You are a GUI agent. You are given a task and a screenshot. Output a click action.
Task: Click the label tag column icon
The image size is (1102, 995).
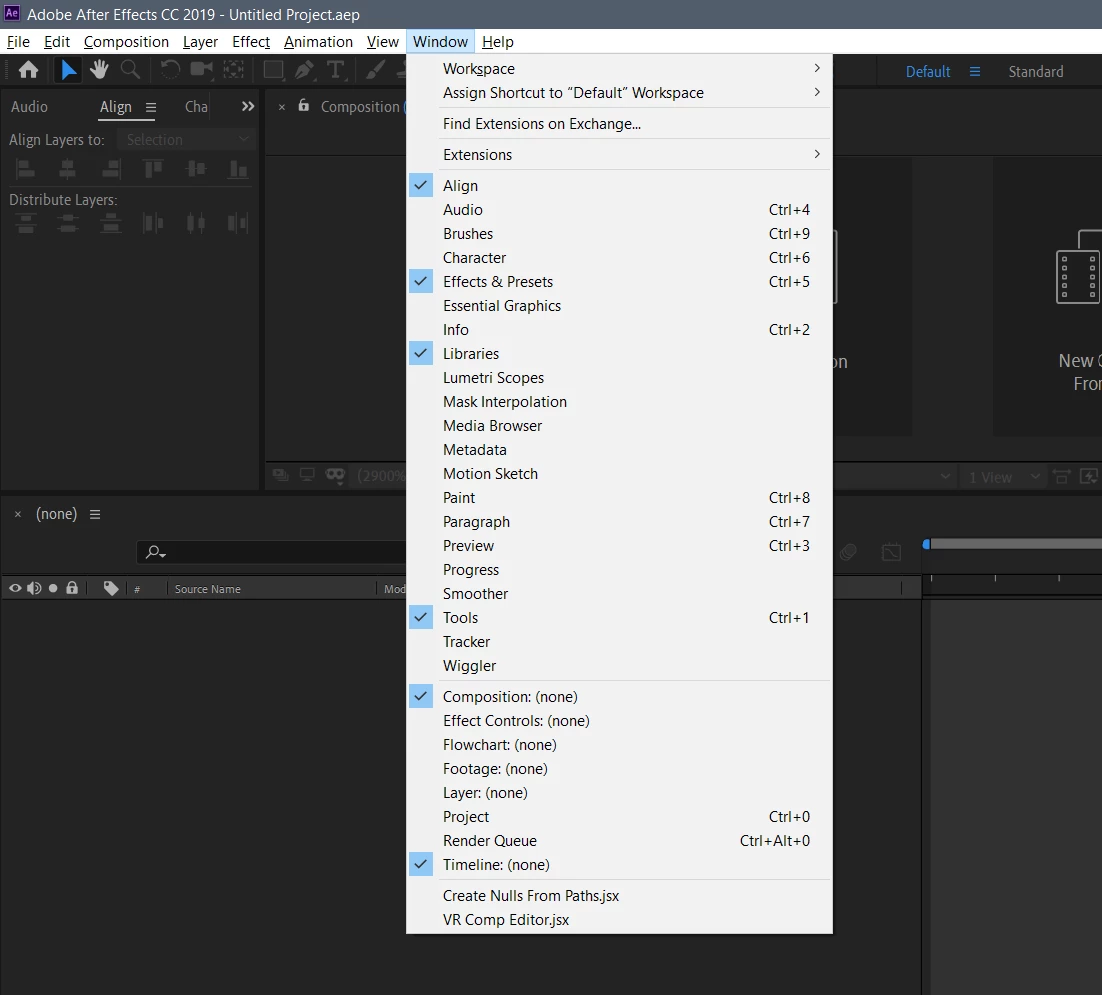pyautogui.click(x=111, y=588)
